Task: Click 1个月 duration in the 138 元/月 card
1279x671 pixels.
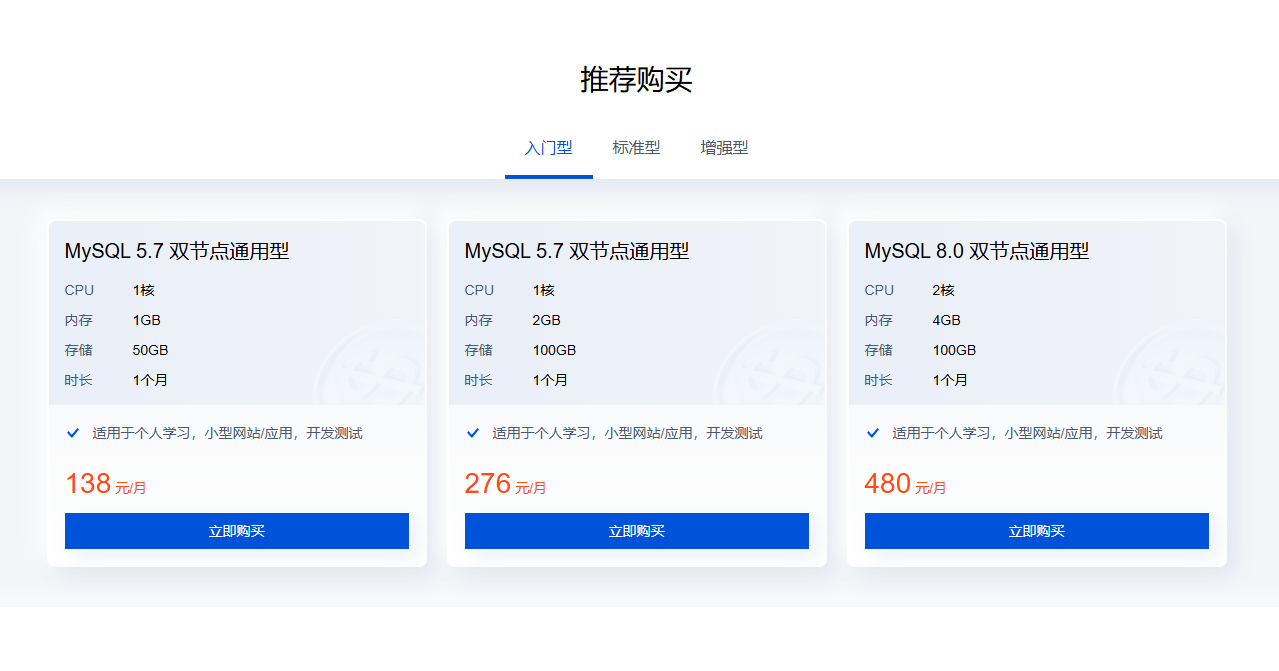Action: 151,380
